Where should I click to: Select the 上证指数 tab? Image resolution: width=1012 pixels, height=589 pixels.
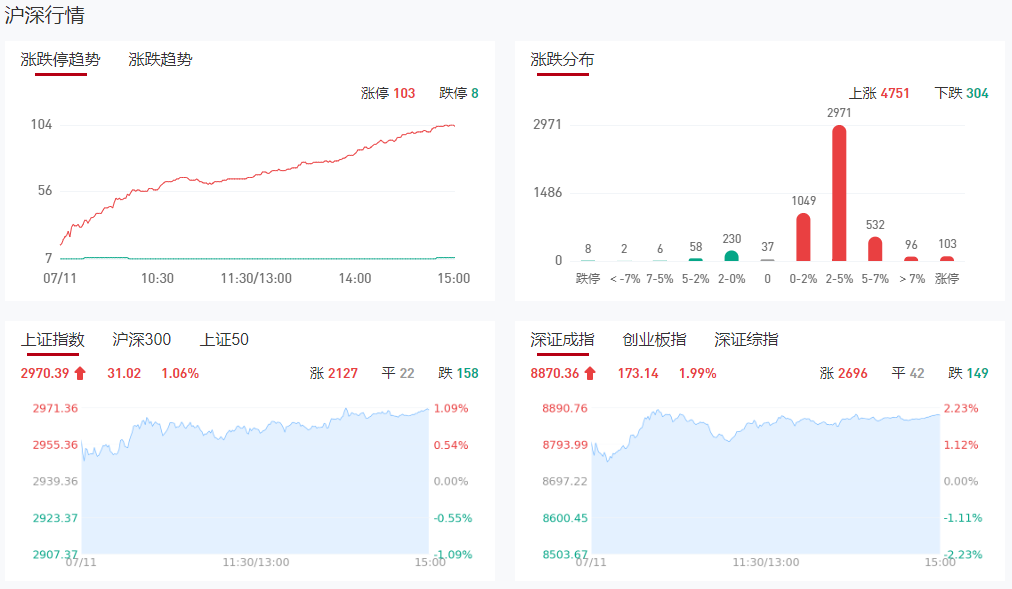click(x=52, y=339)
